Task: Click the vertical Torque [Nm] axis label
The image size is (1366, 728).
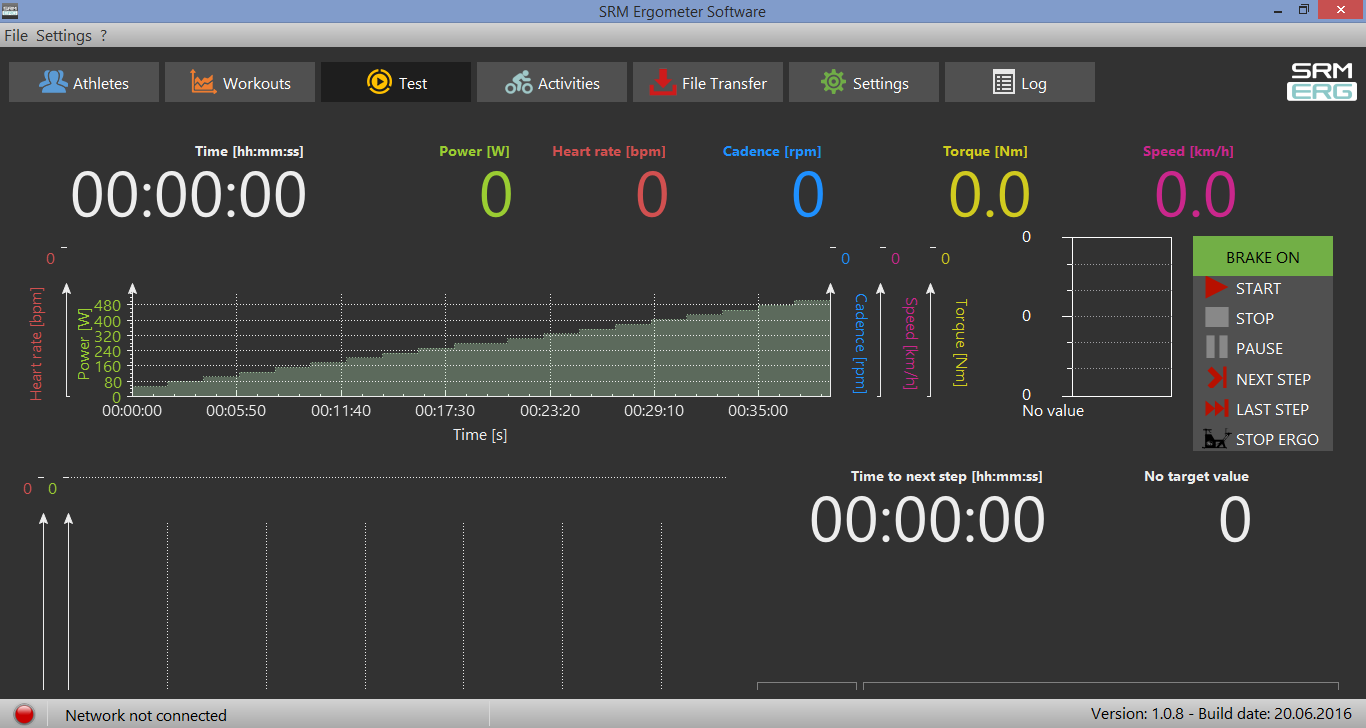Action: 960,343
